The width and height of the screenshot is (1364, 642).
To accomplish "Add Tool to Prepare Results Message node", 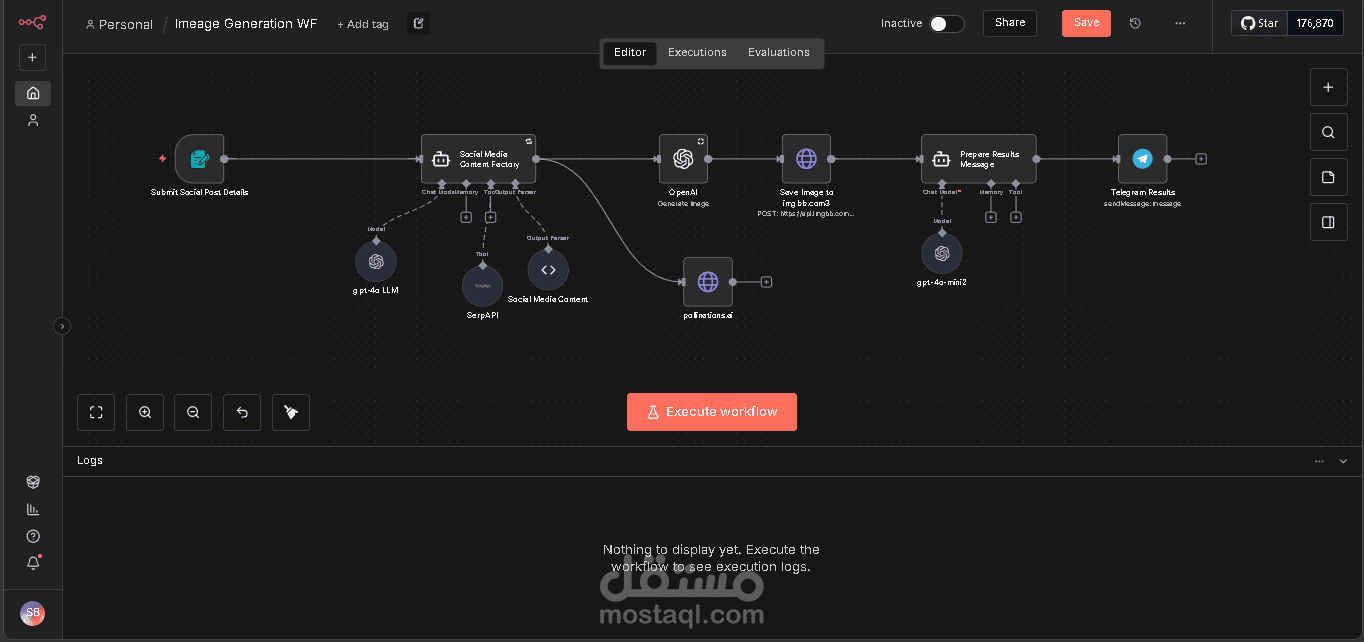I will coord(1016,217).
